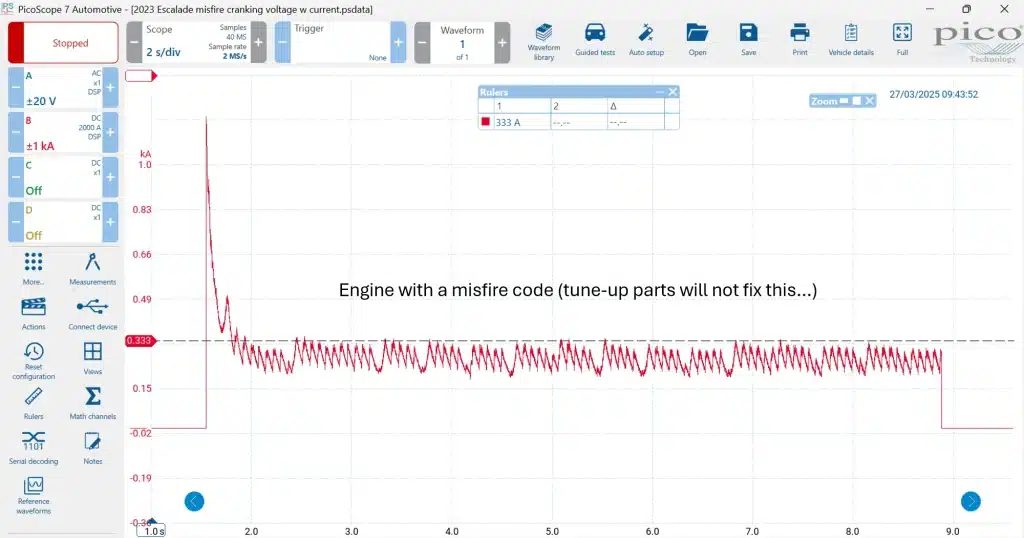Open the Views layout tool
The height and width of the screenshot is (538, 1024).
coord(92,358)
